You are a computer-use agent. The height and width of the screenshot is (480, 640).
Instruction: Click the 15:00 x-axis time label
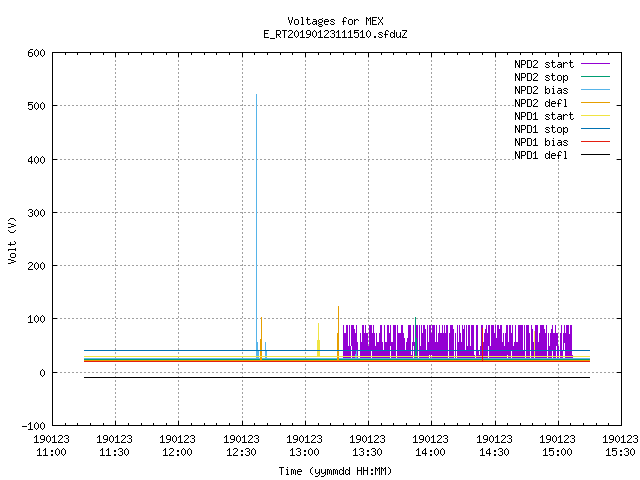(557, 452)
